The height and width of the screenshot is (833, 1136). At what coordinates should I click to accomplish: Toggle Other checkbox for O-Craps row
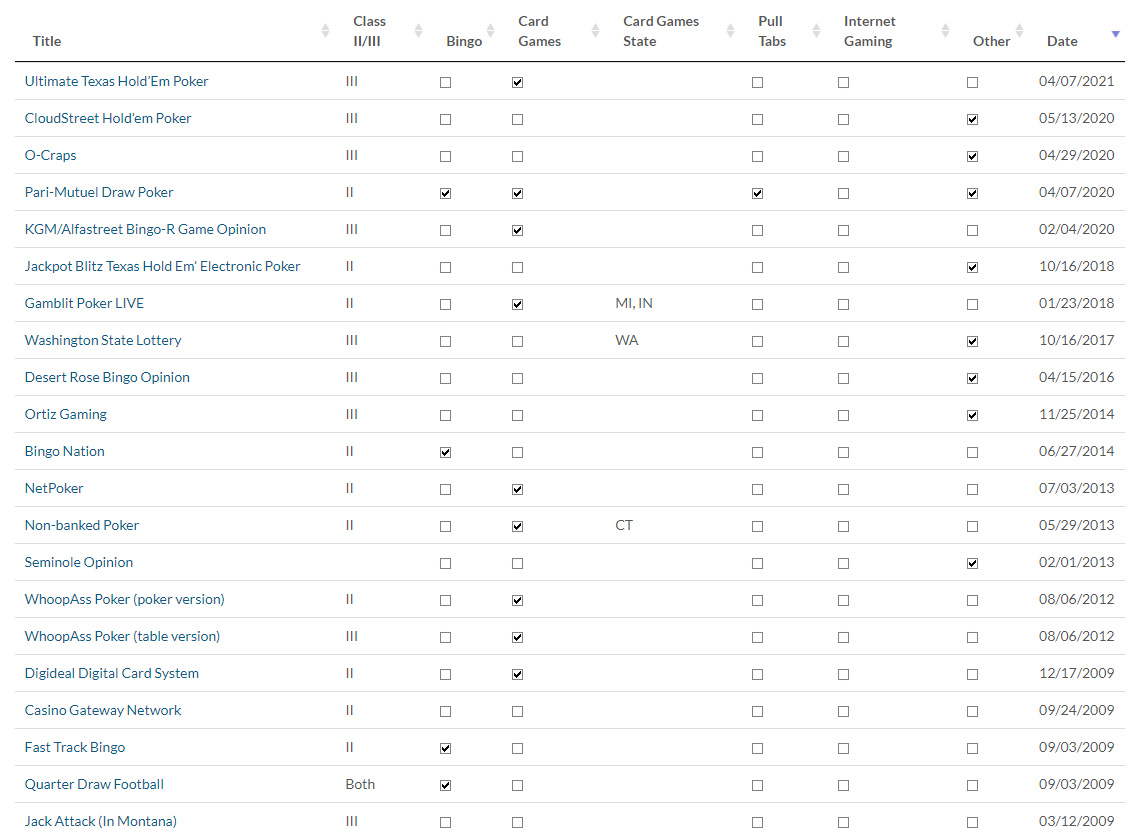pos(973,157)
